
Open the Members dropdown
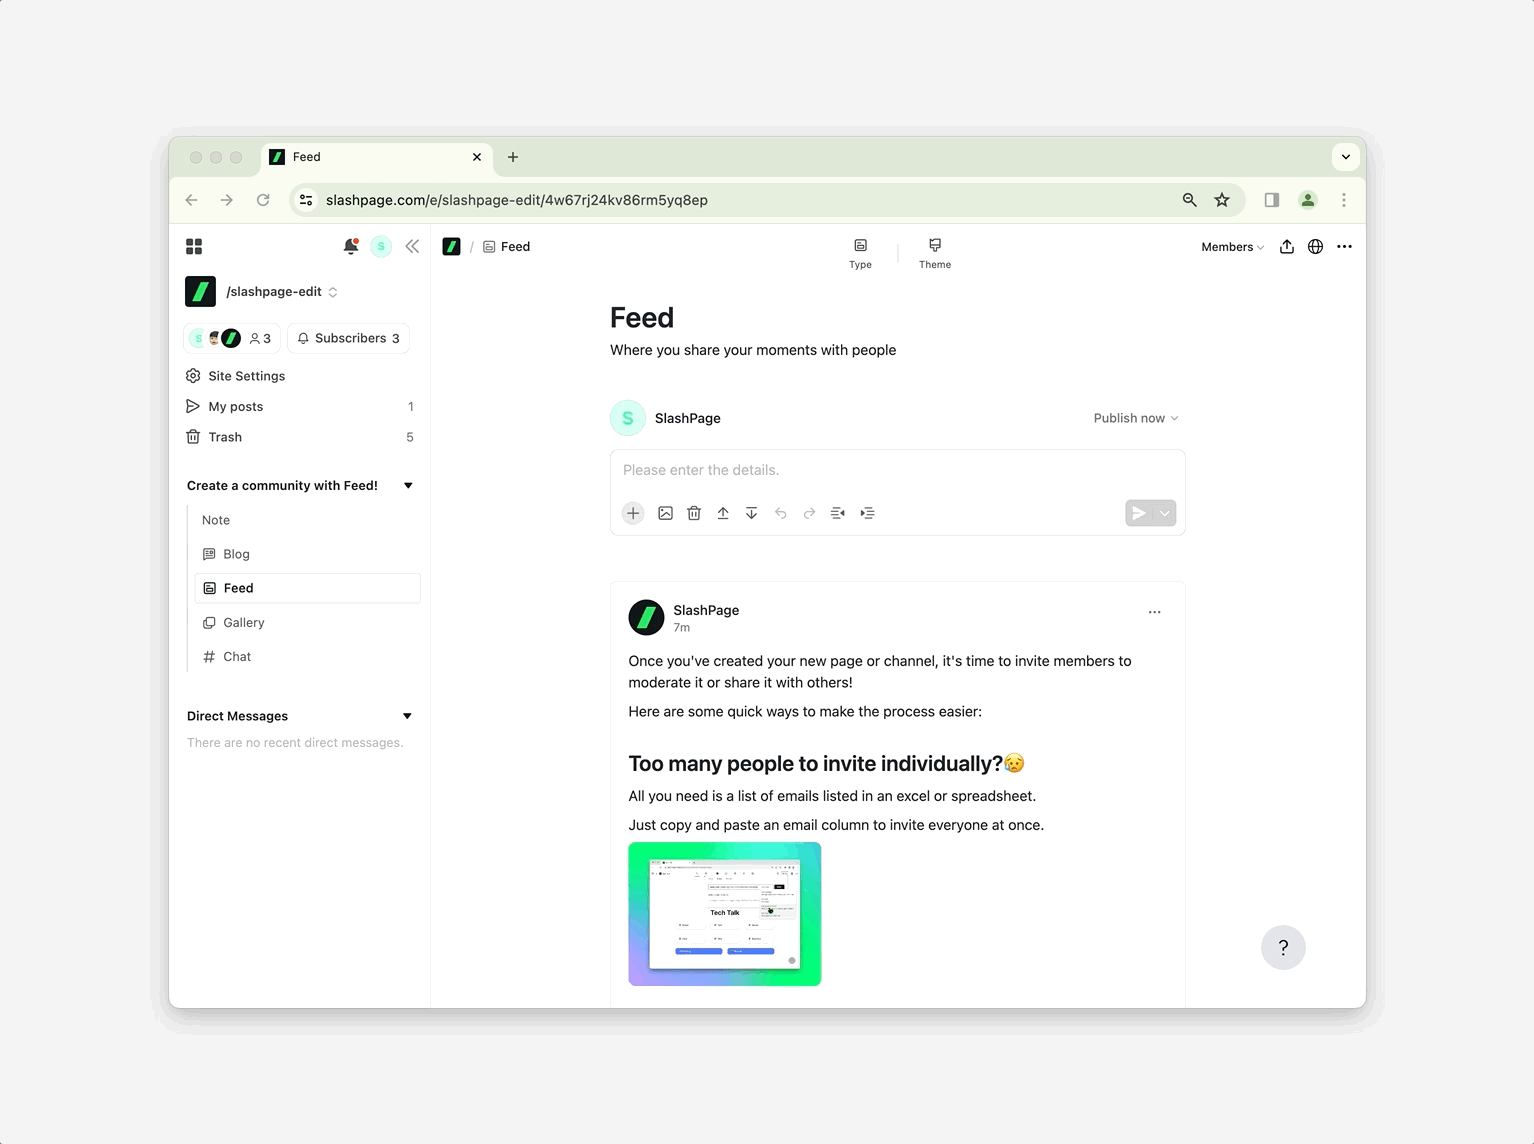point(1232,247)
